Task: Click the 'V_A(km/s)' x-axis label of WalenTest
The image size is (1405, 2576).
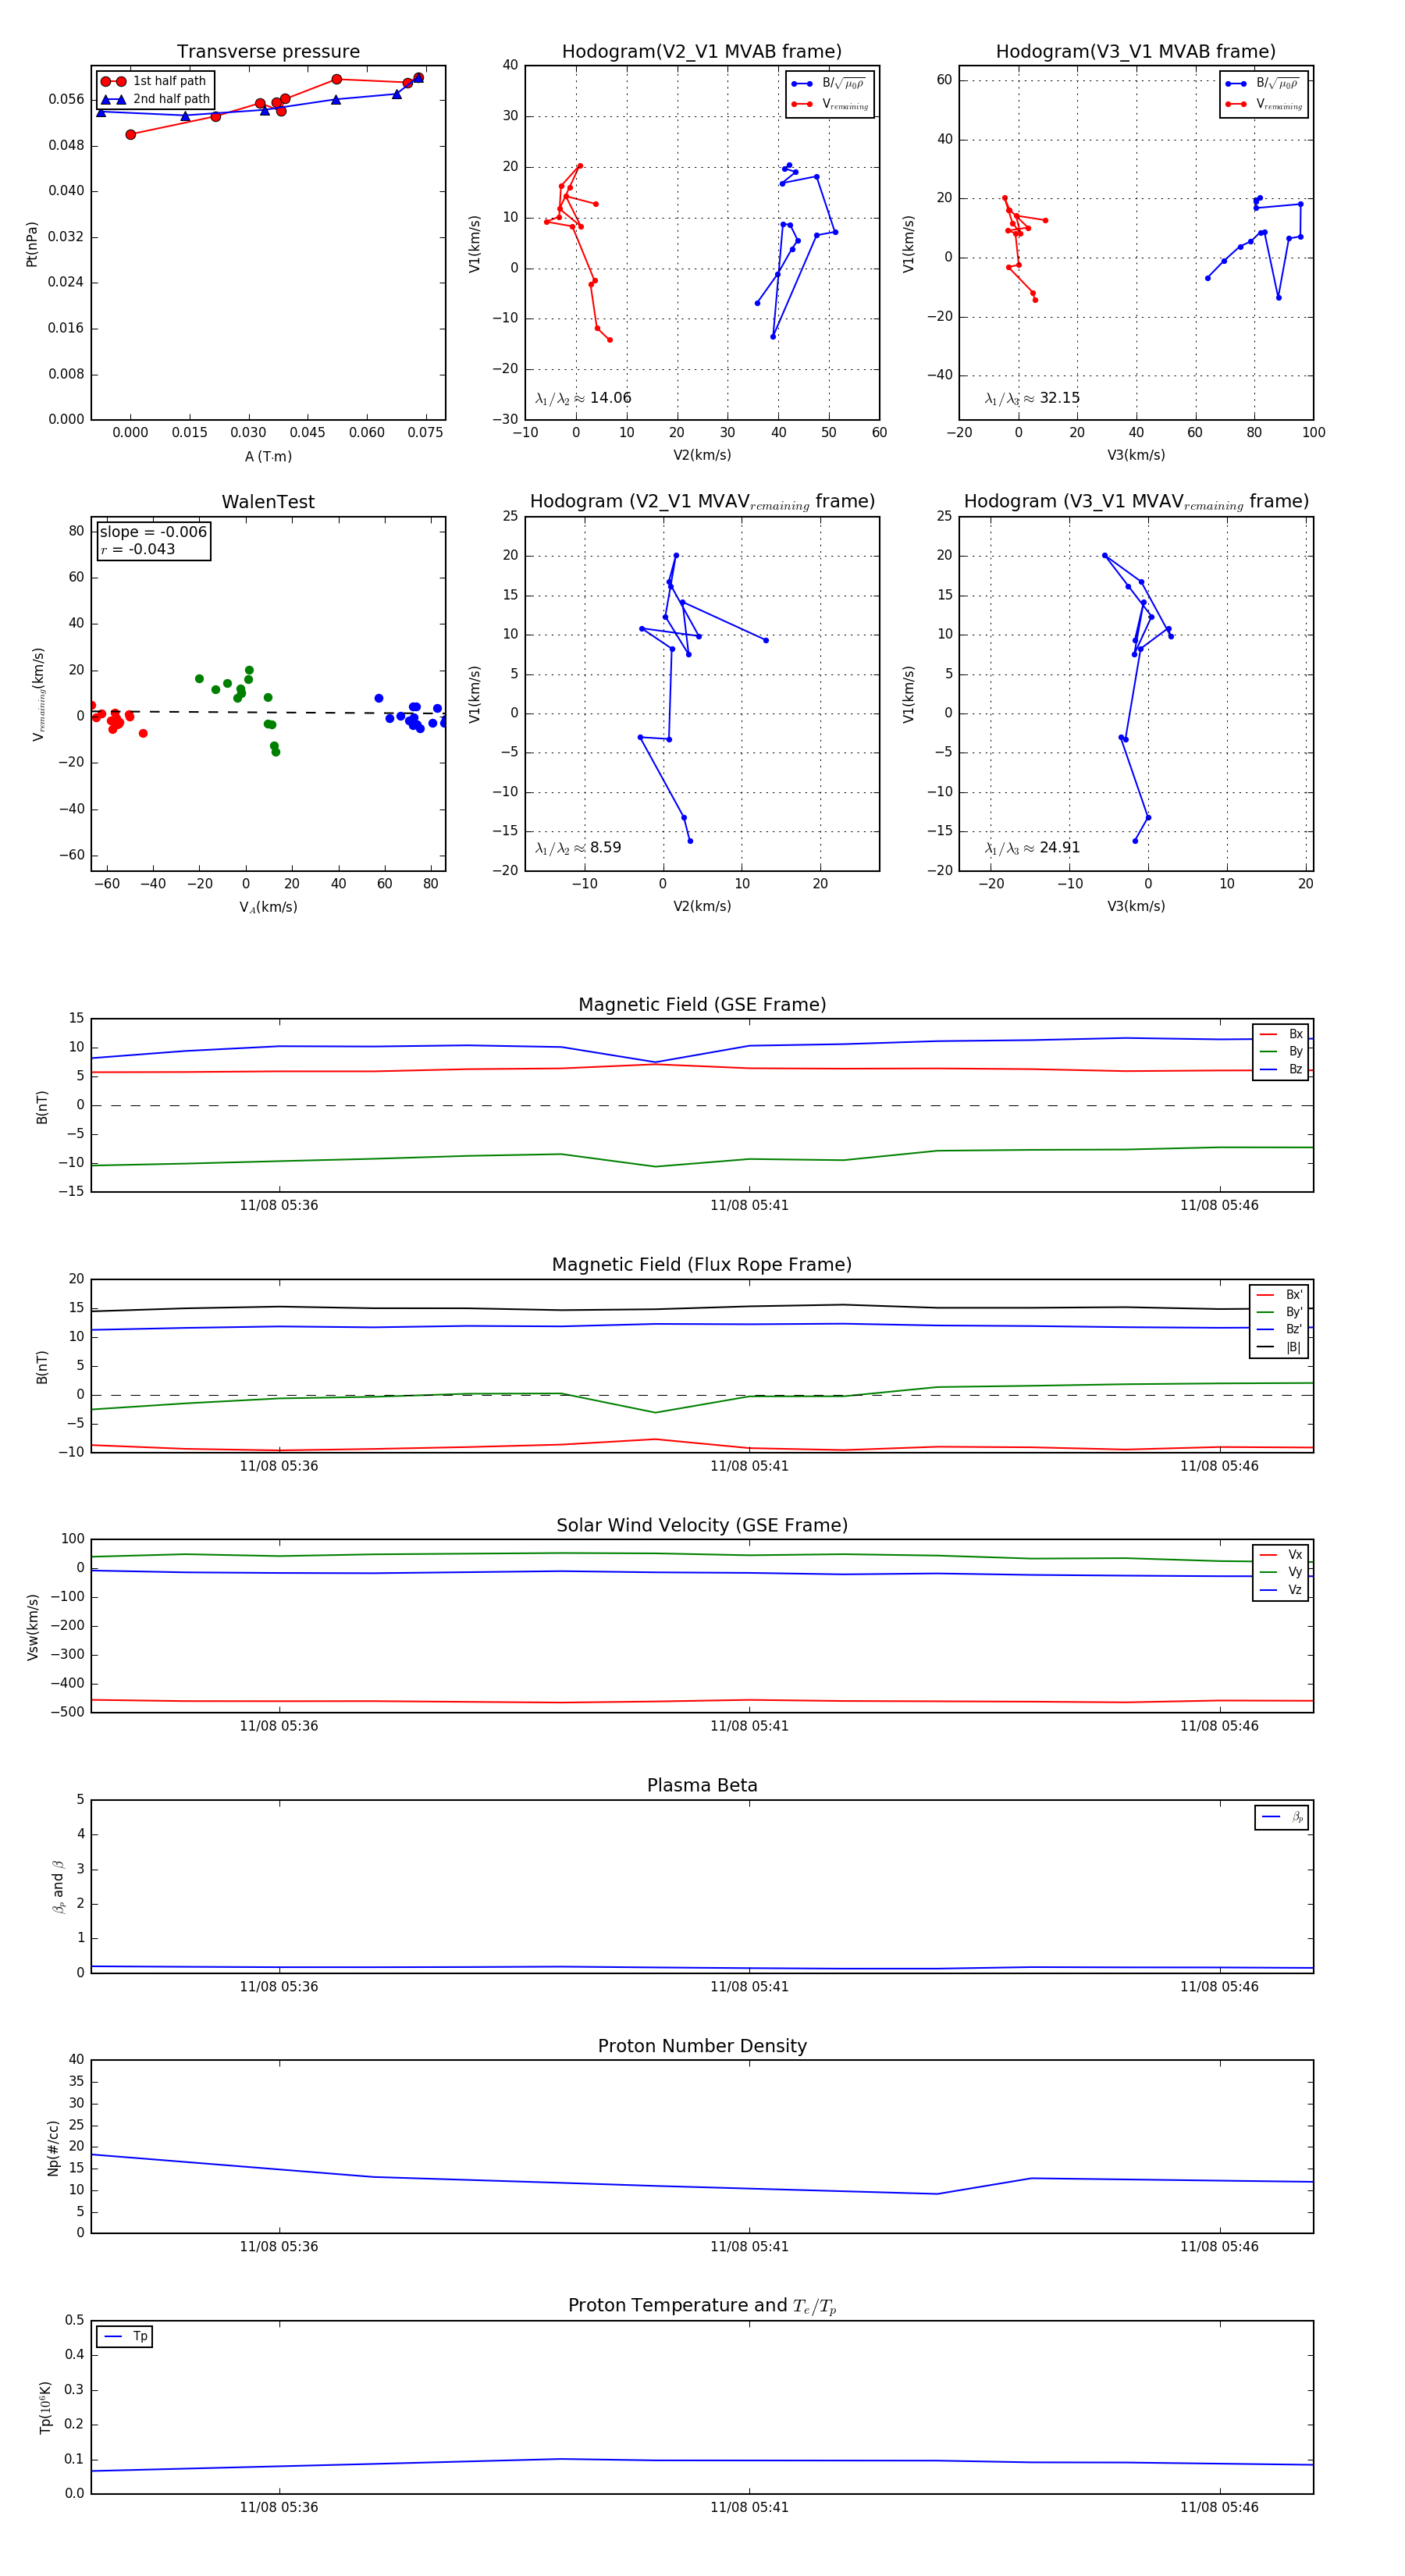Action: click(268, 907)
